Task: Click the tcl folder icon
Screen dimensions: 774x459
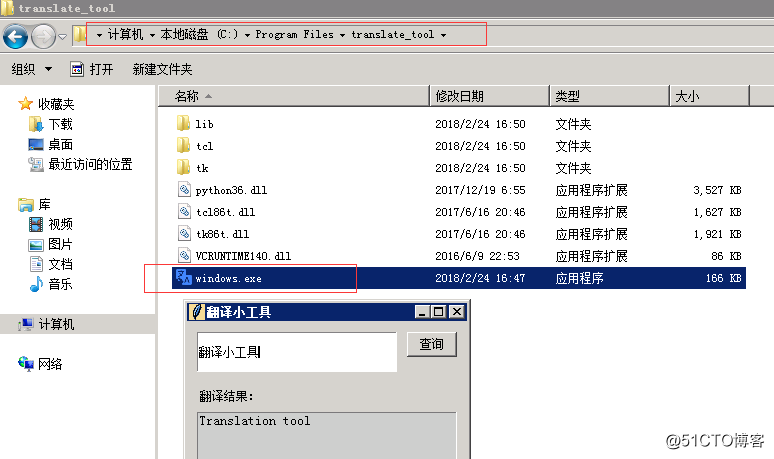Action: tap(183, 145)
